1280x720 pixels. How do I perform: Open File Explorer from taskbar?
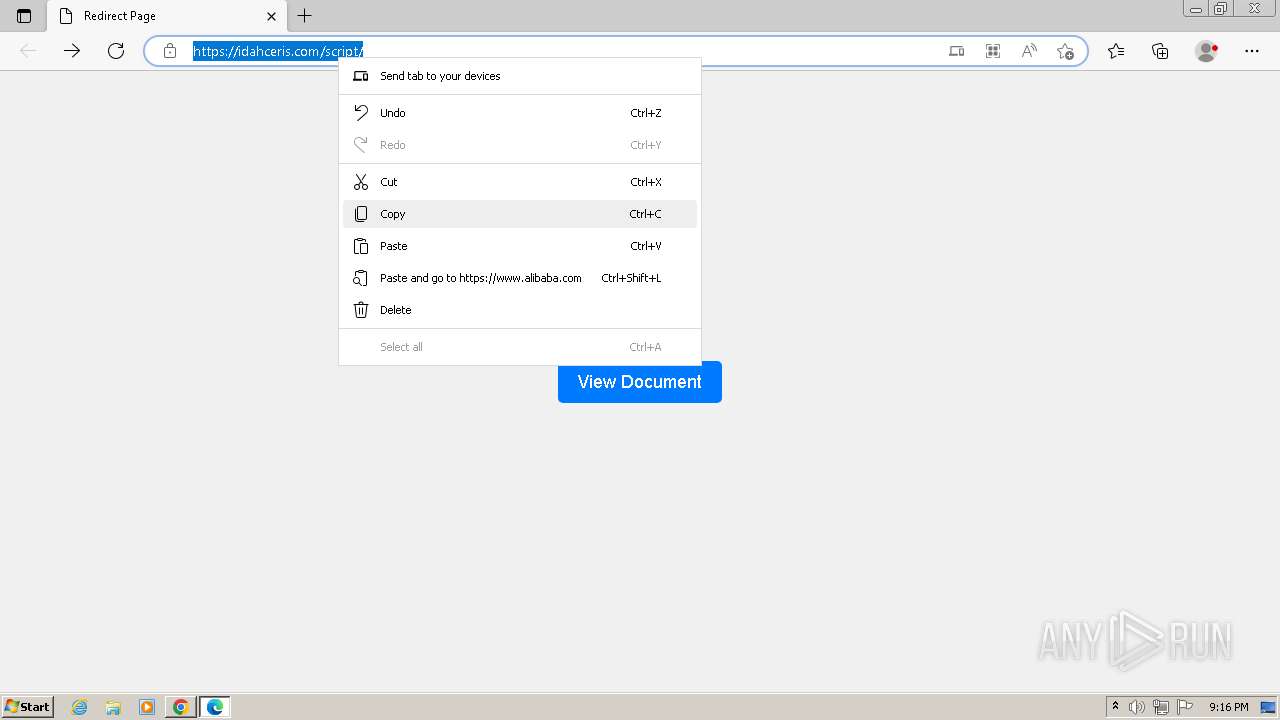pos(113,707)
